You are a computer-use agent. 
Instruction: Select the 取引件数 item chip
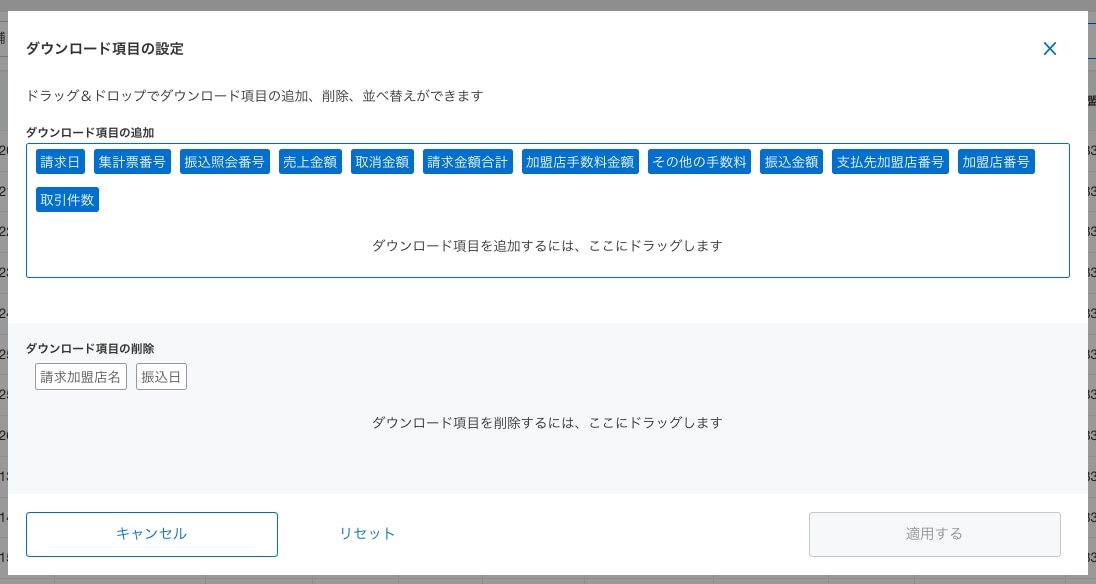point(67,199)
